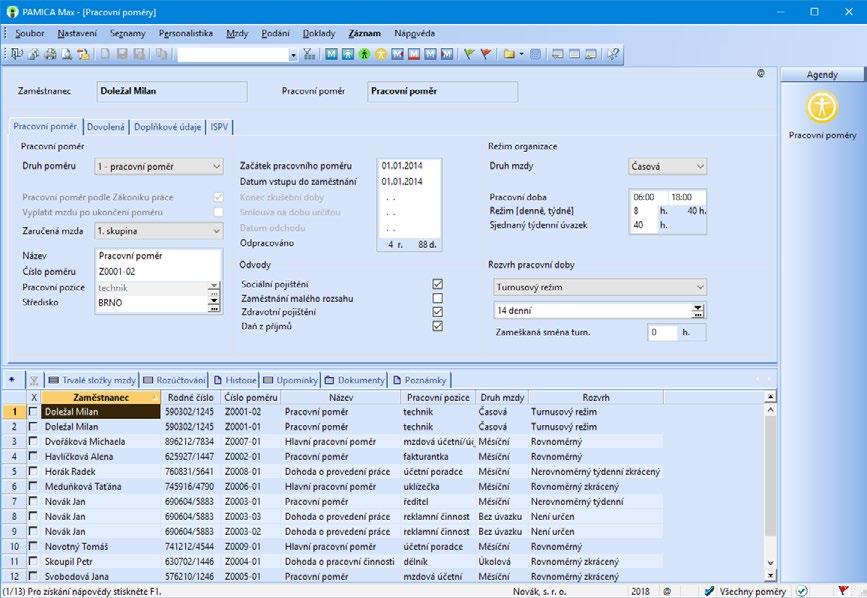Sort by the Pracovní pozice column header
Image resolution: width=867 pixels, height=598 pixels.
438,397
